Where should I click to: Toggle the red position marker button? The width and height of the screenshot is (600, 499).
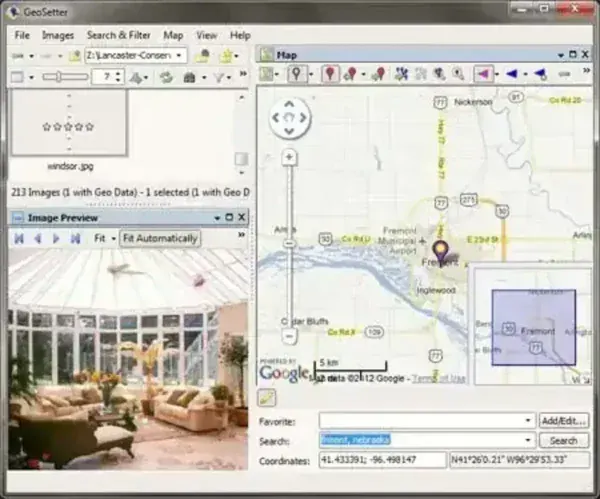(330, 73)
